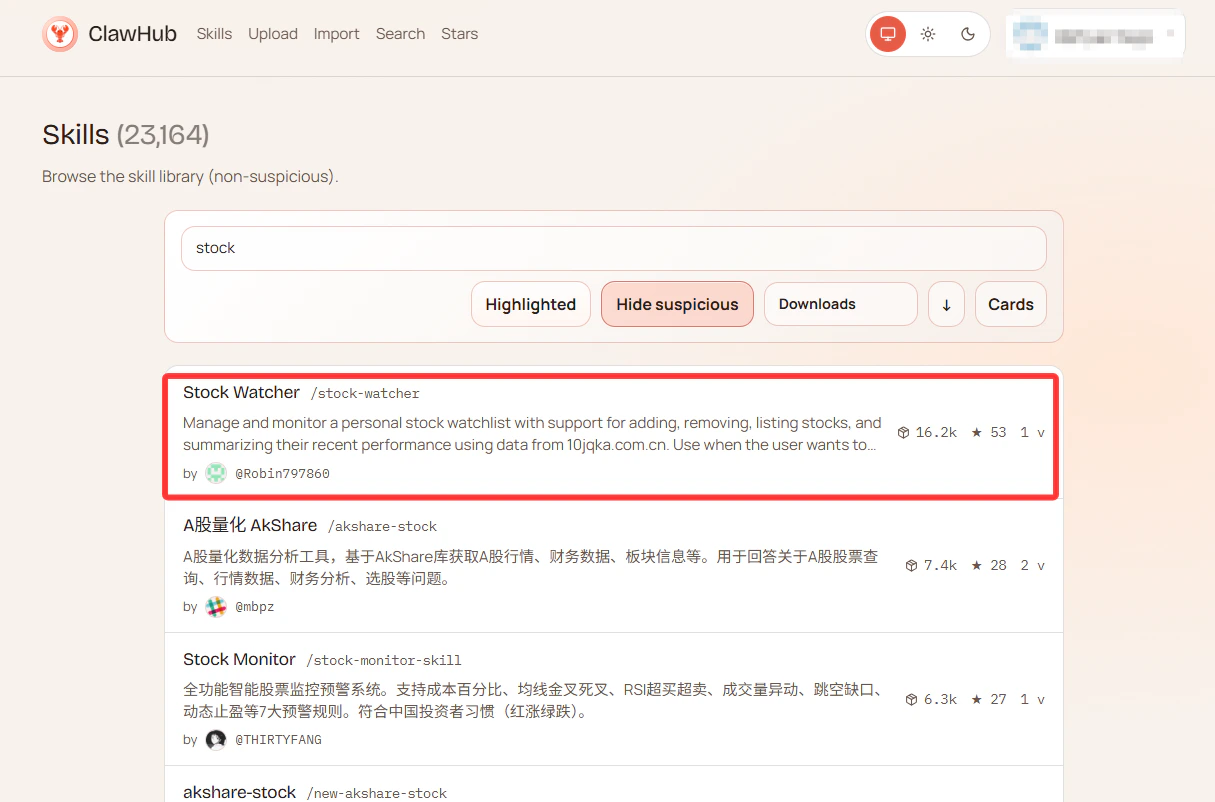Click the sort direction arrow button

point(946,304)
